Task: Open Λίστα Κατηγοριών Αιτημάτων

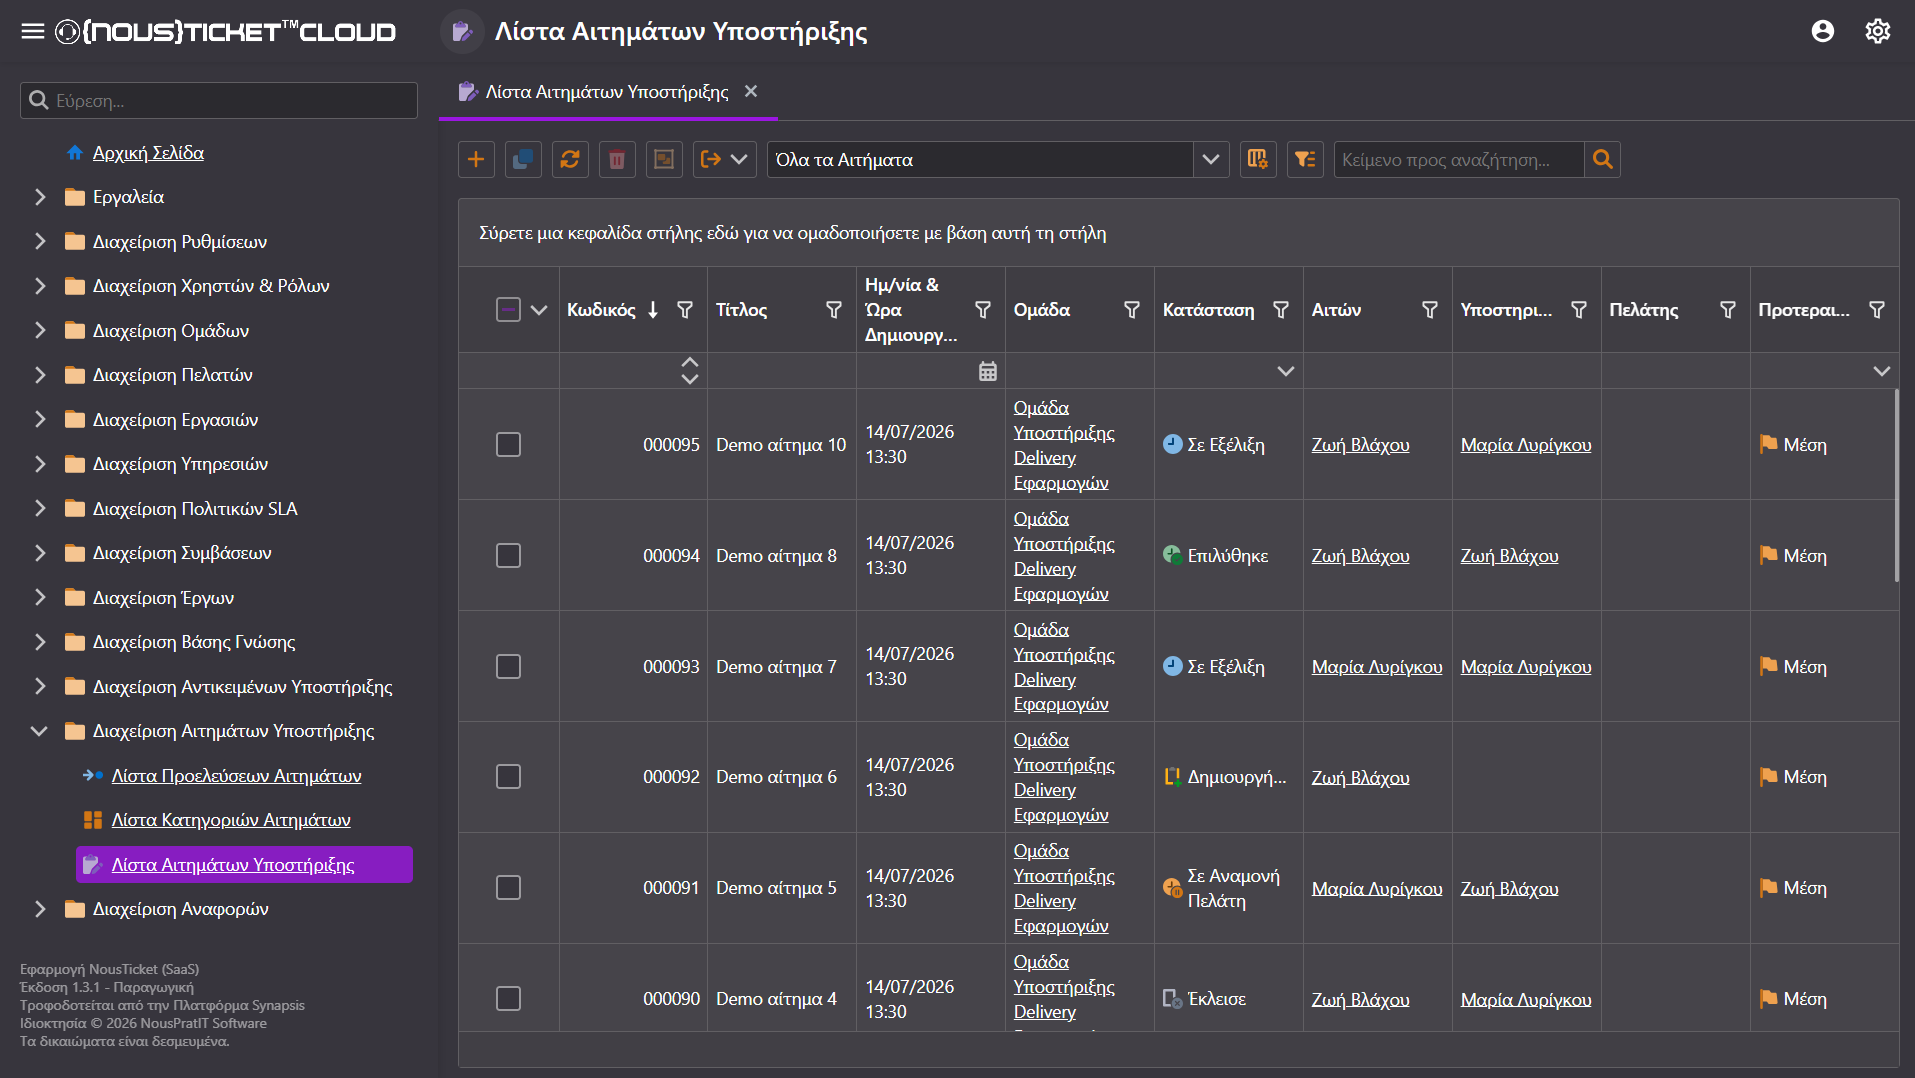Action: (231, 820)
